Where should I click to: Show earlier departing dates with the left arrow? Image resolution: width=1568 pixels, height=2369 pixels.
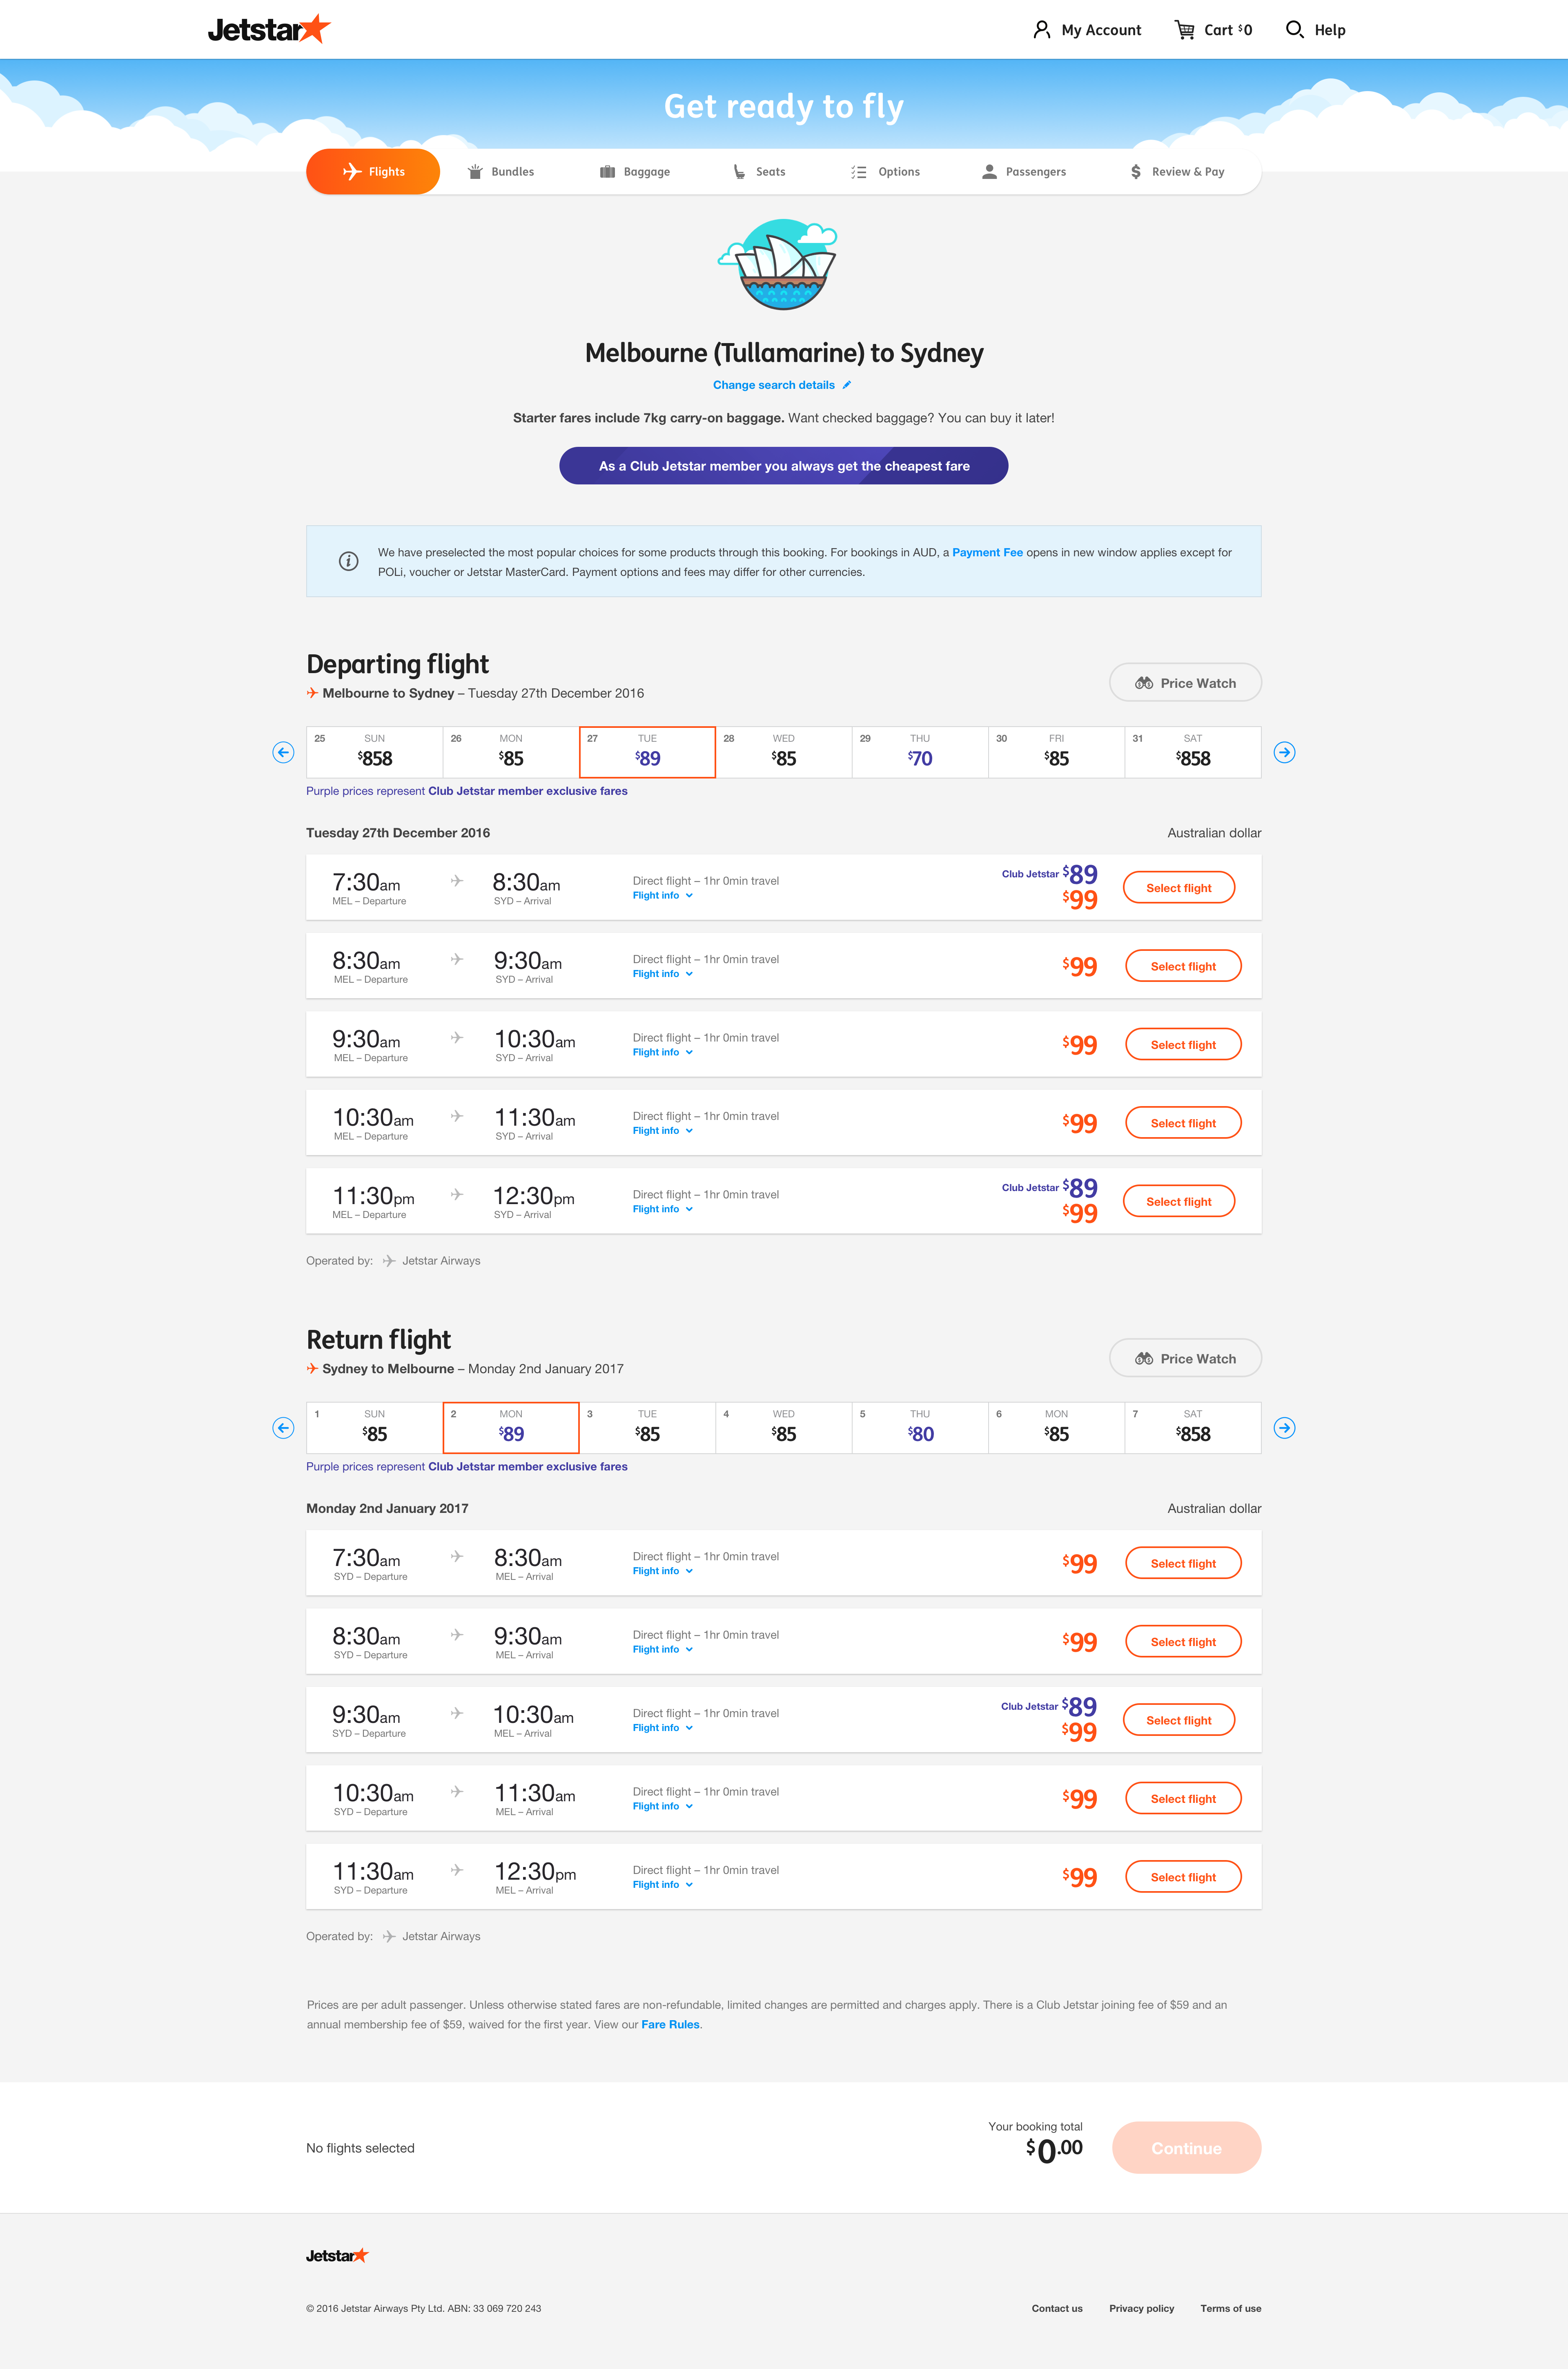[283, 752]
